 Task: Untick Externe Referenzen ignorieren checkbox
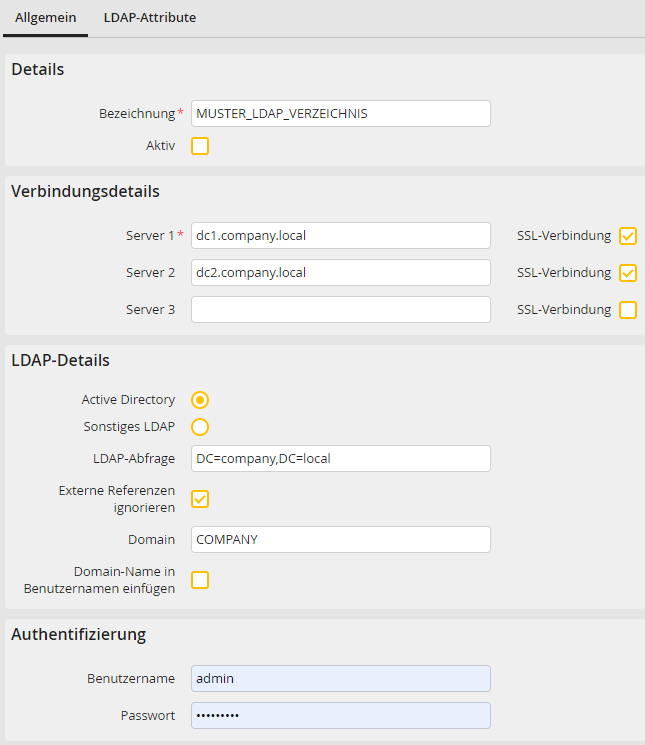coord(200,499)
